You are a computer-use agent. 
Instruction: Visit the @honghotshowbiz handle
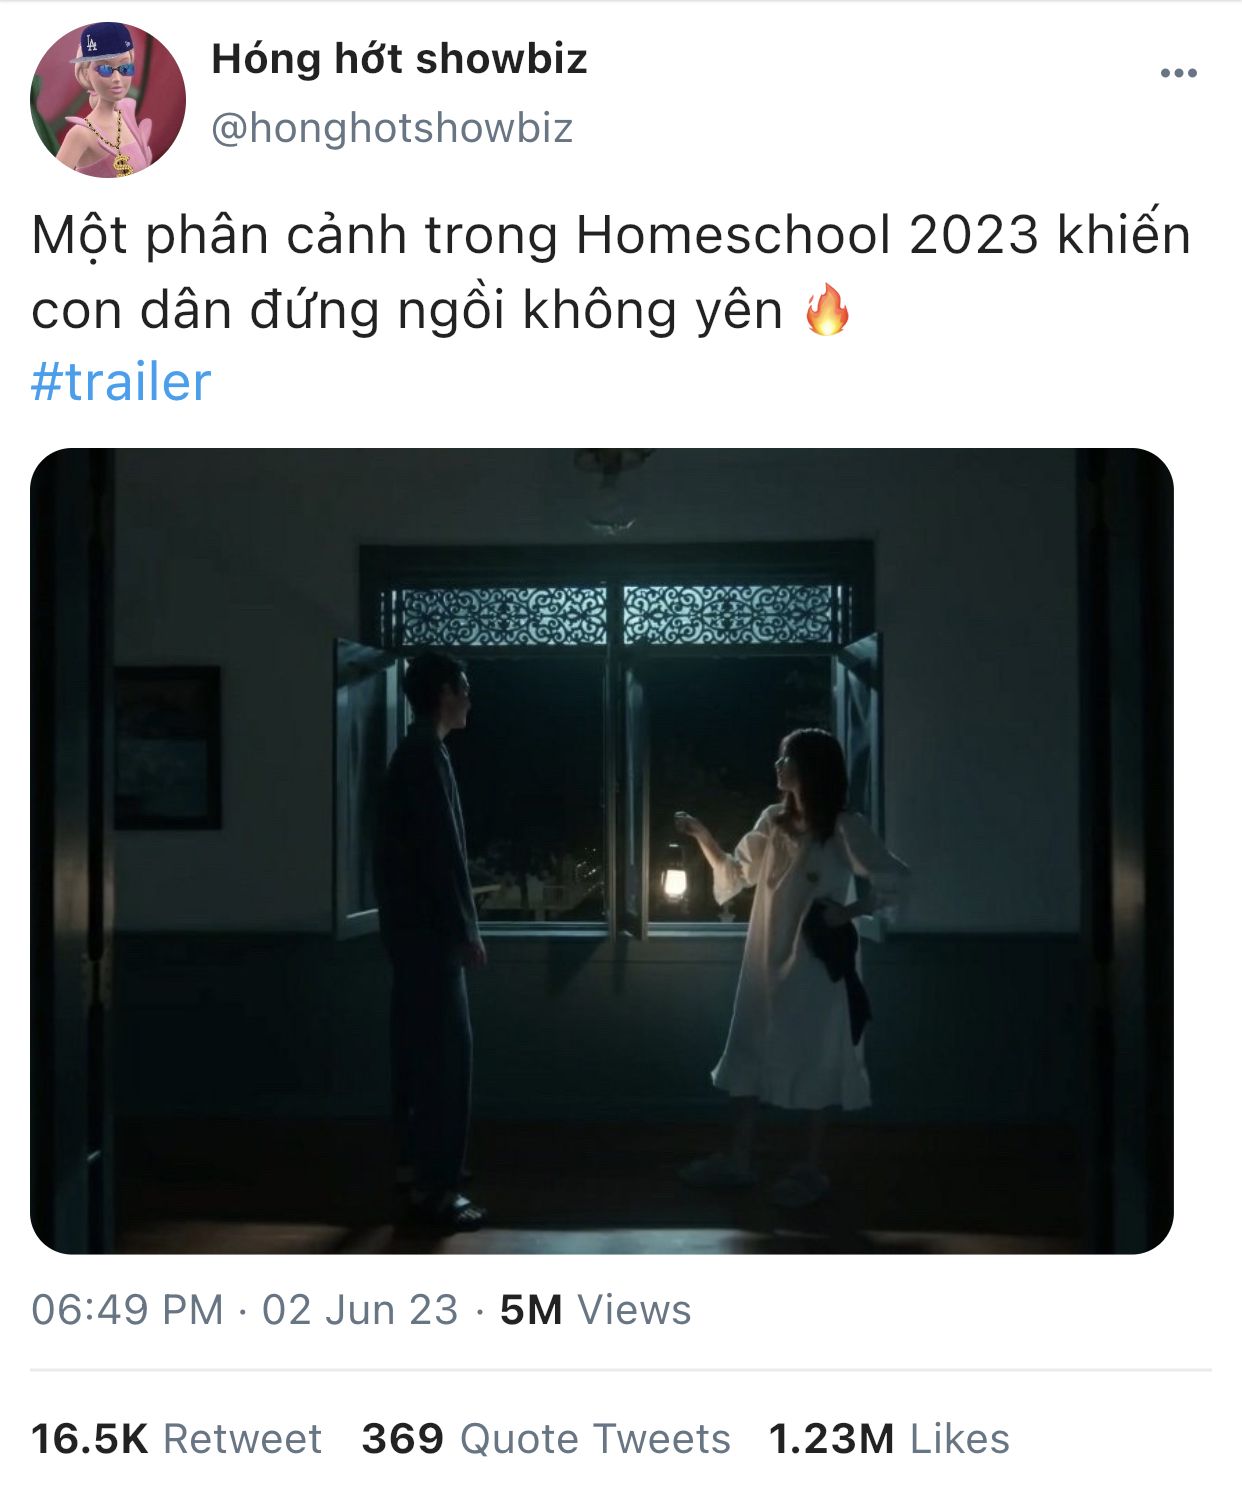392,128
